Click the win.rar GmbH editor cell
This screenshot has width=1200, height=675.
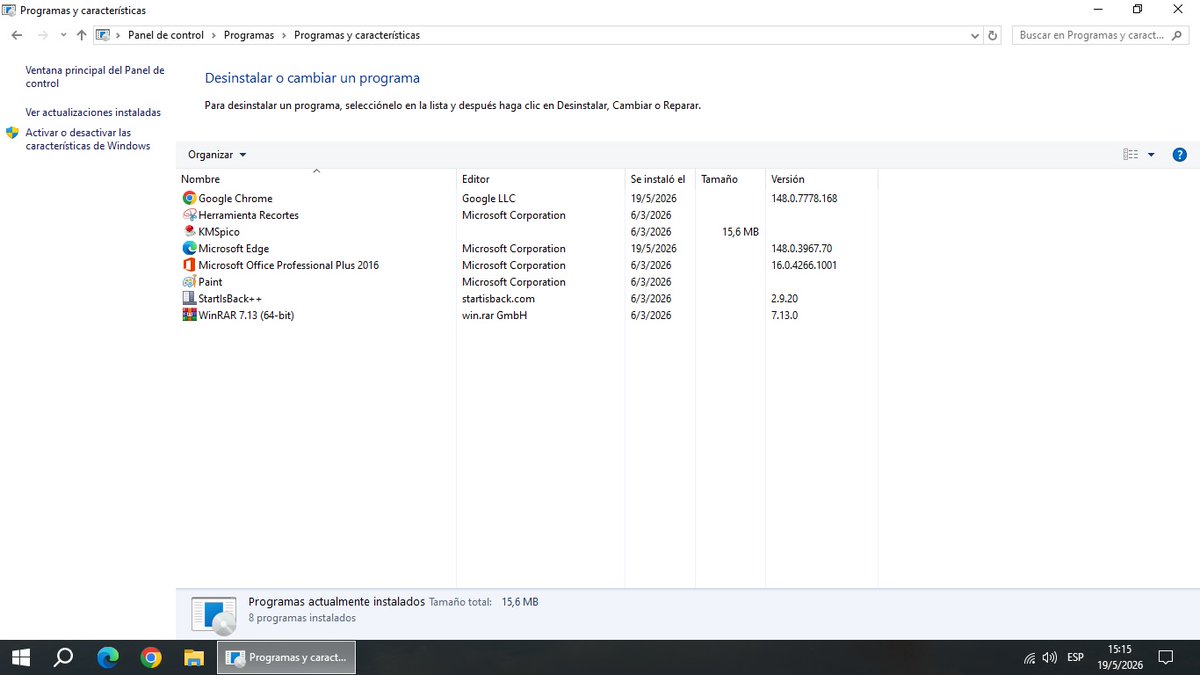(494, 315)
